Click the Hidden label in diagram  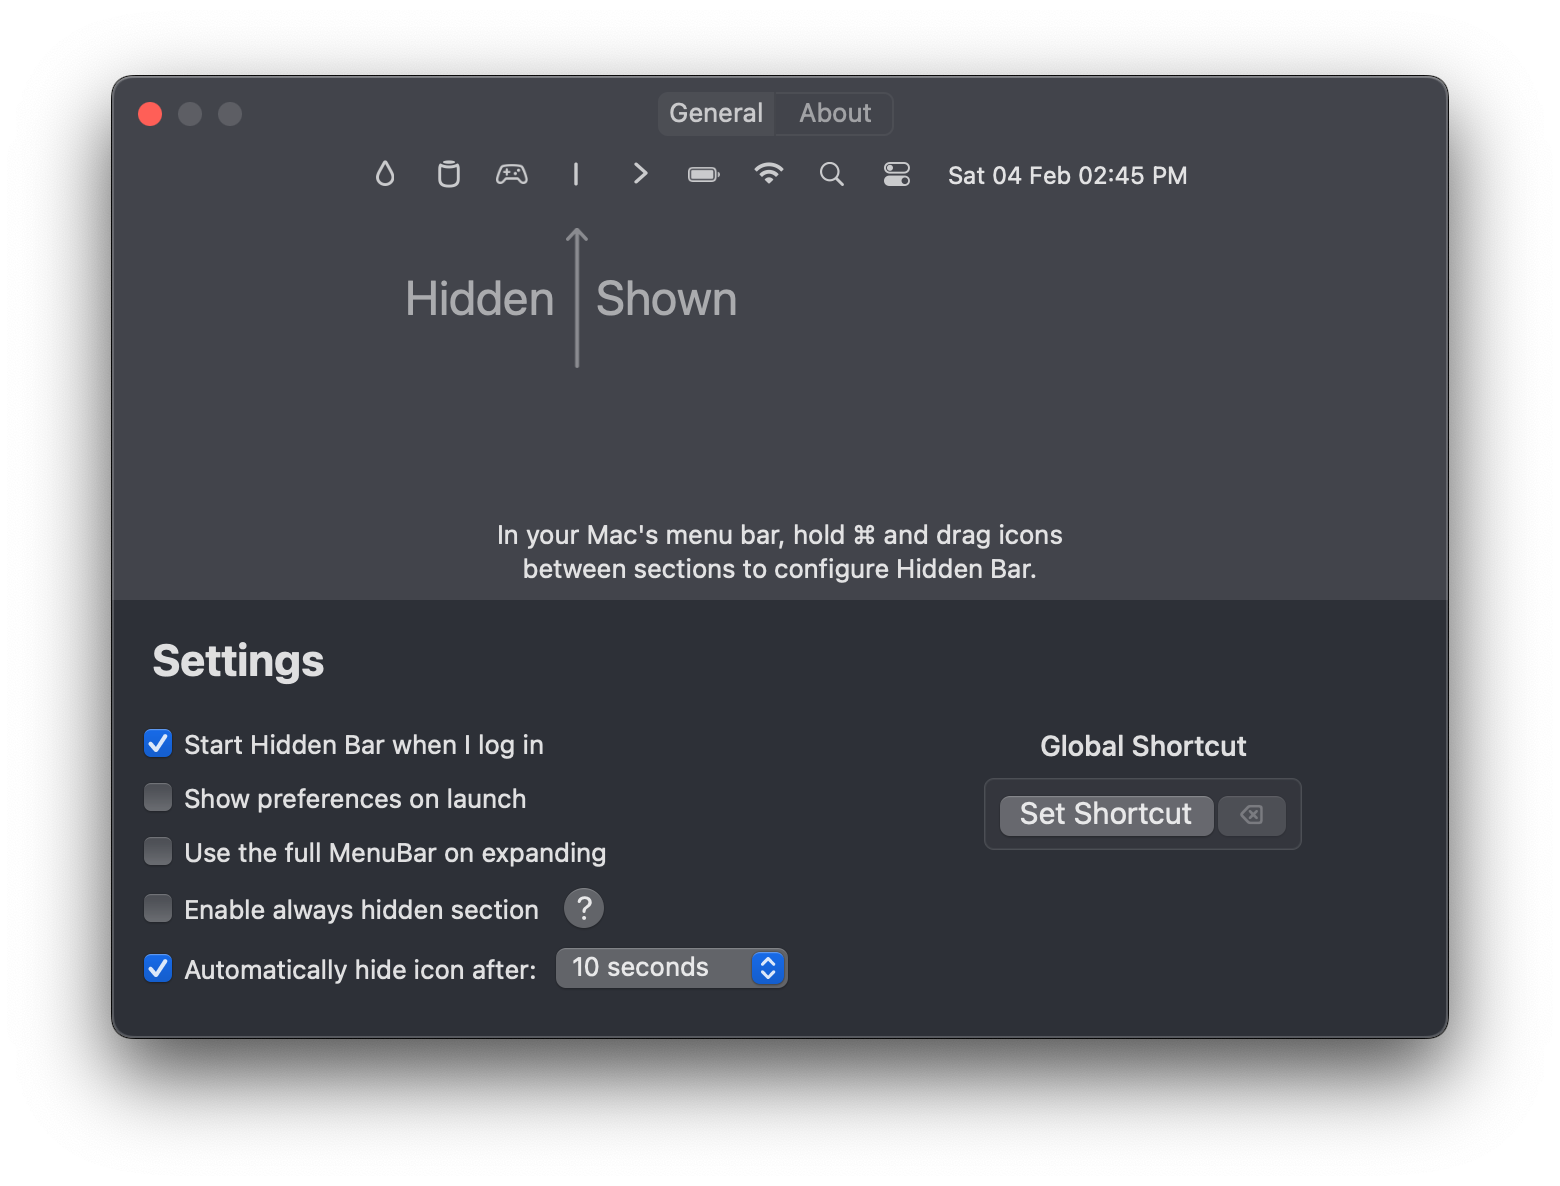click(x=479, y=299)
